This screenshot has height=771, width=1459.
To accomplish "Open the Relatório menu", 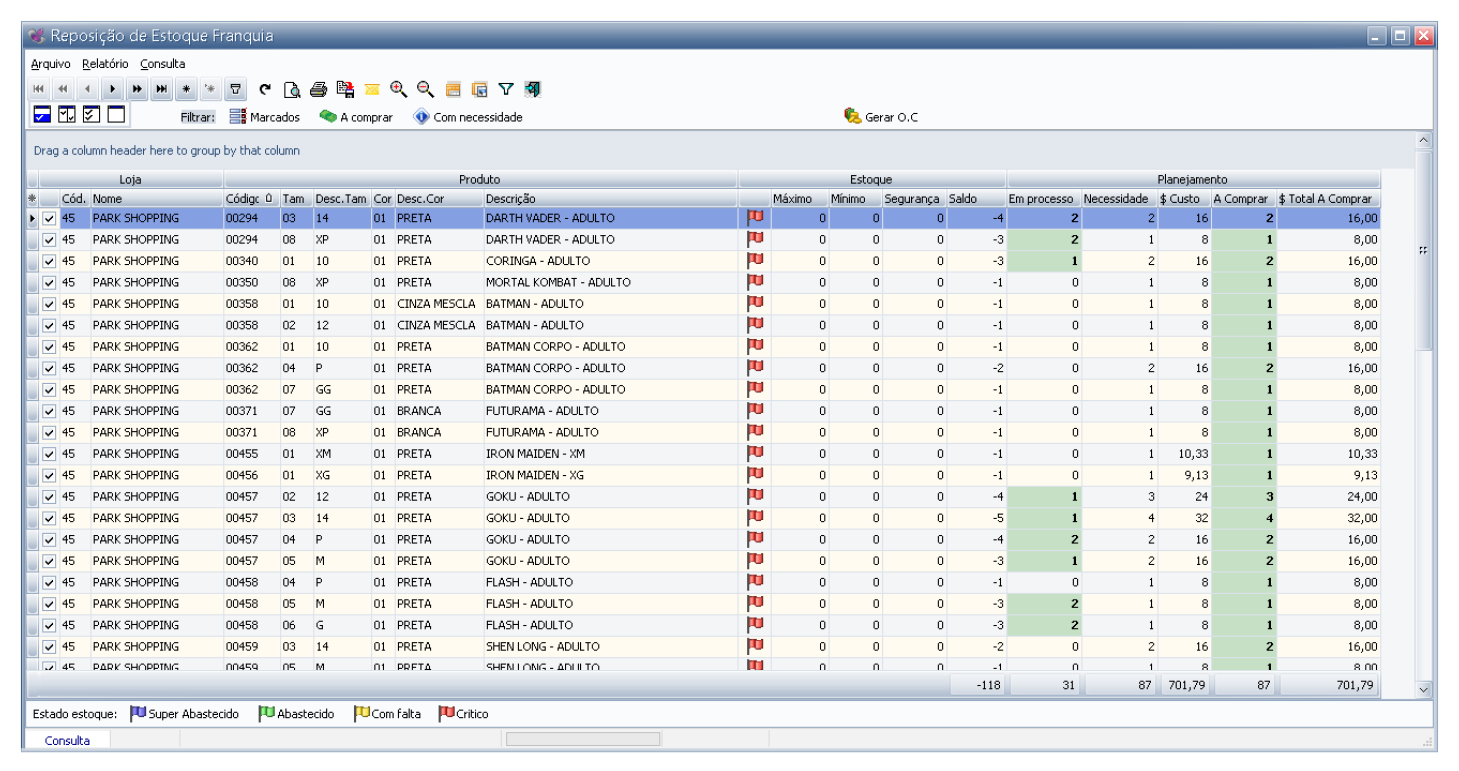I will [x=105, y=64].
